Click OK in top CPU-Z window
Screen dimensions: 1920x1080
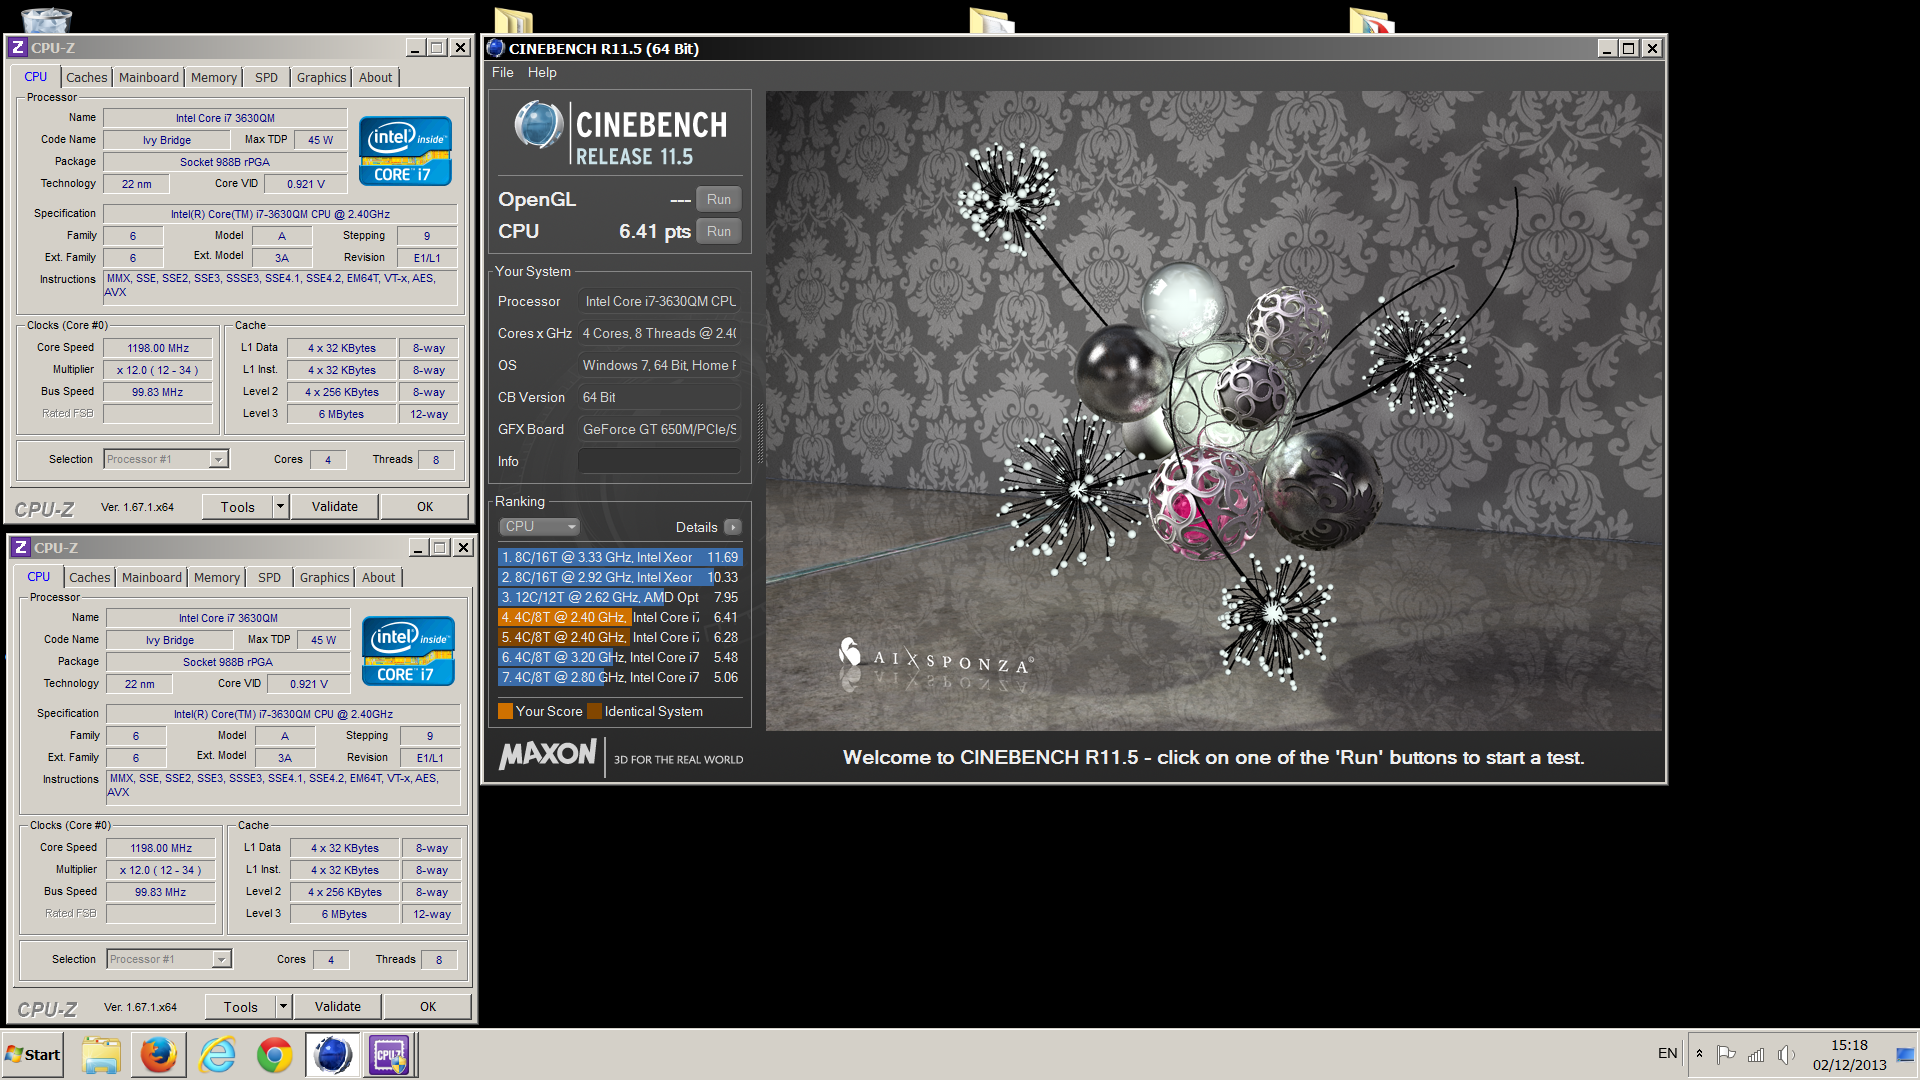click(425, 507)
